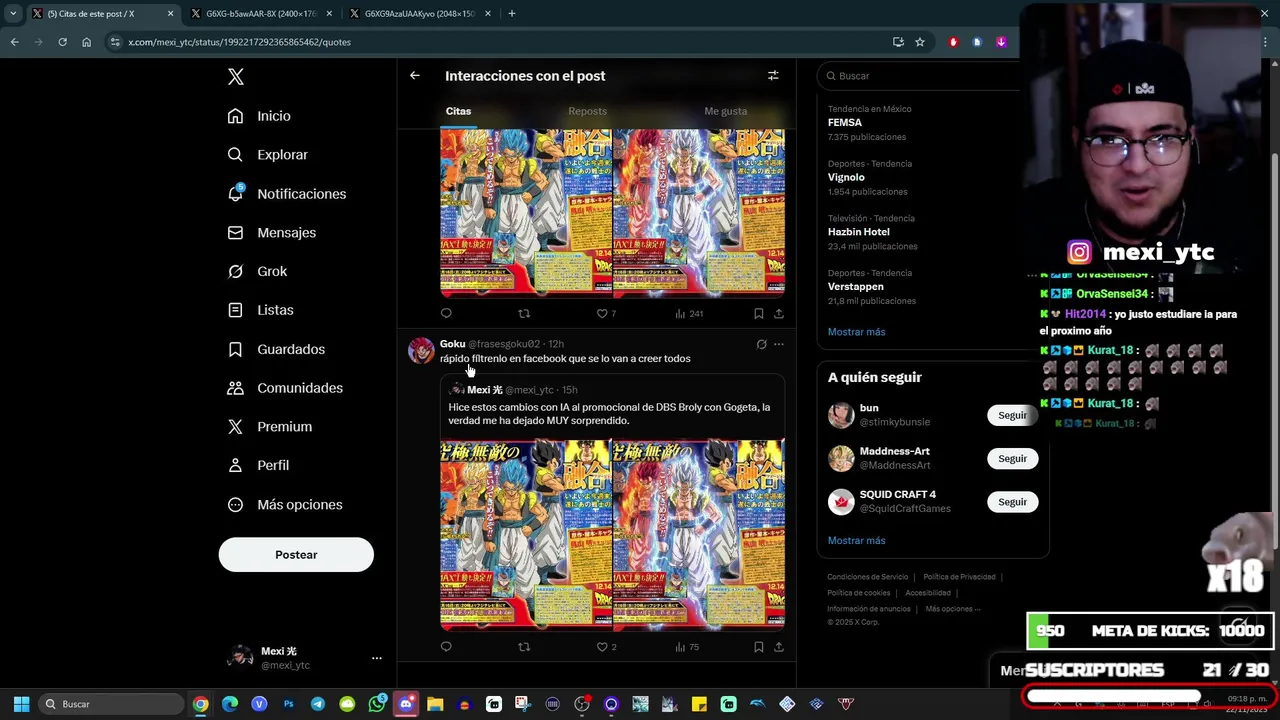This screenshot has width=1280, height=720.
Task: Open the filter settings icon in post header
Action: [773, 75]
